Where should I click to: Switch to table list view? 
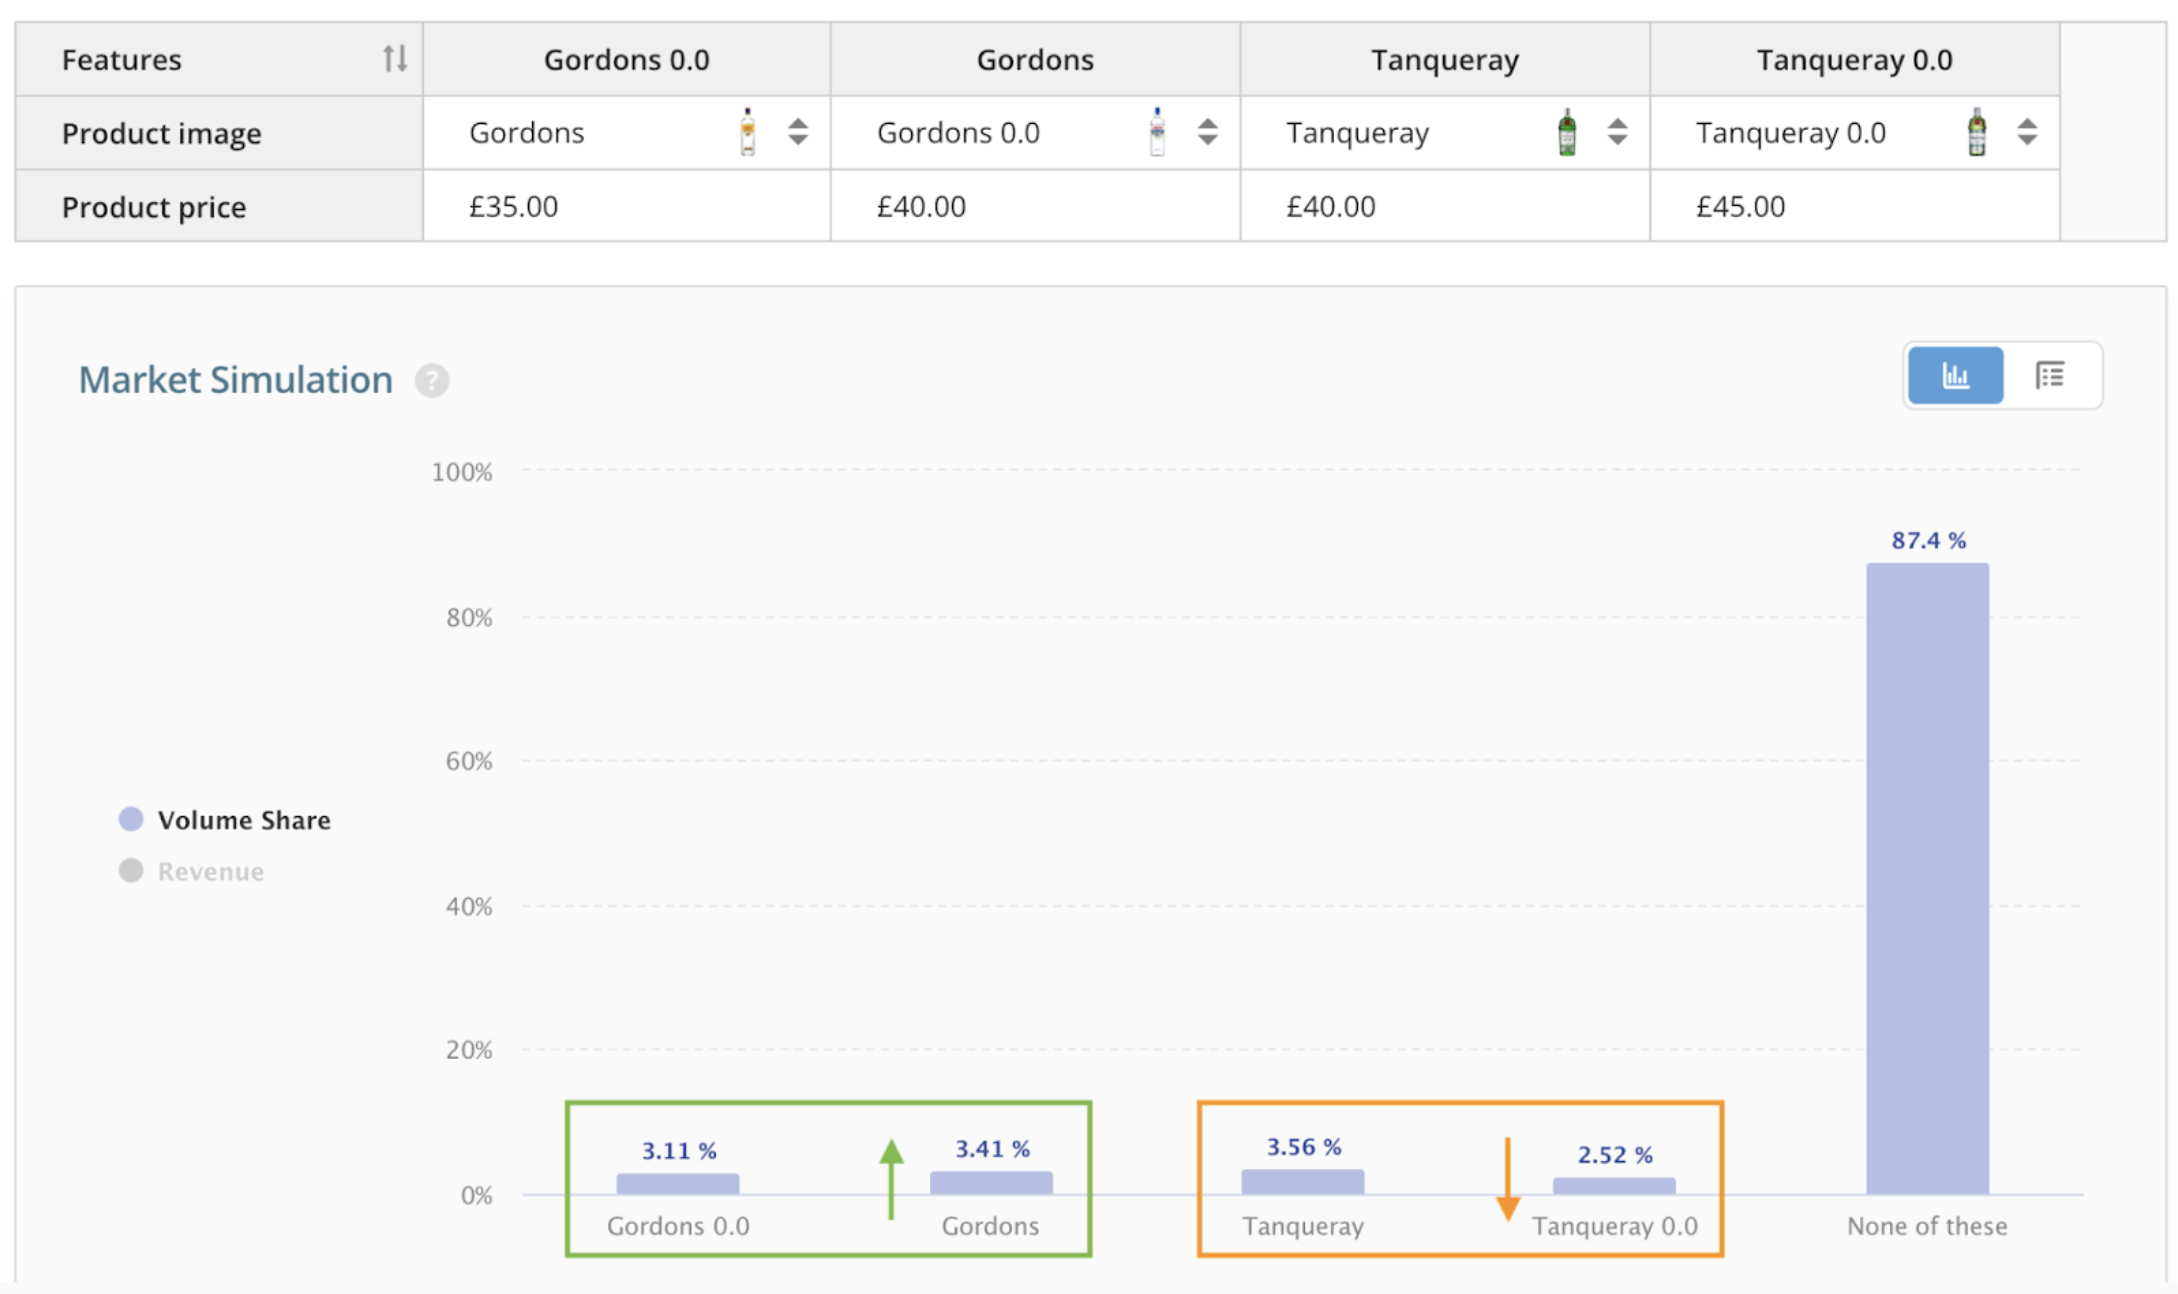point(2050,376)
